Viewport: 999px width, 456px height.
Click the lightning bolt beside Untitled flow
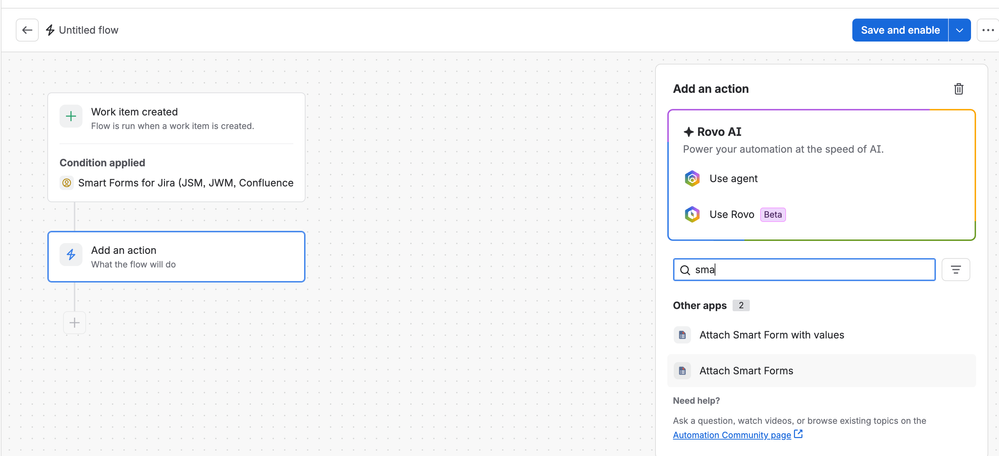tap(50, 30)
